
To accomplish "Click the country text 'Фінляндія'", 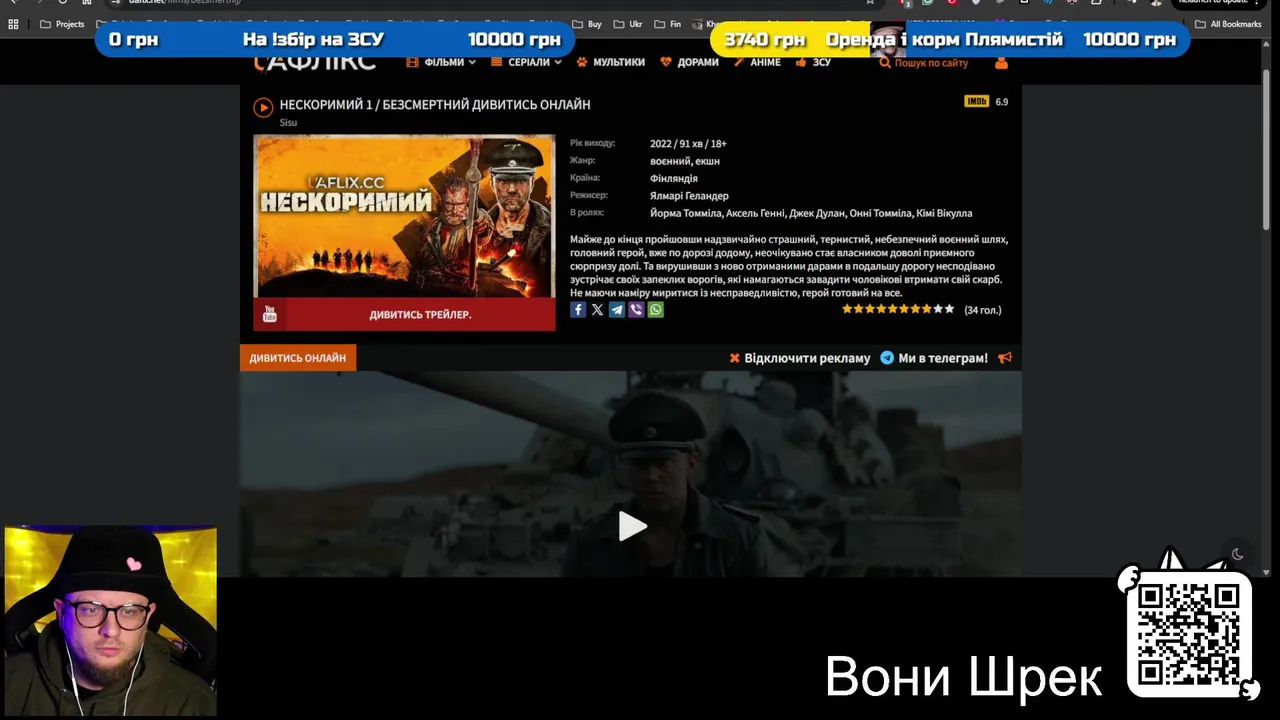I will point(674,179).
